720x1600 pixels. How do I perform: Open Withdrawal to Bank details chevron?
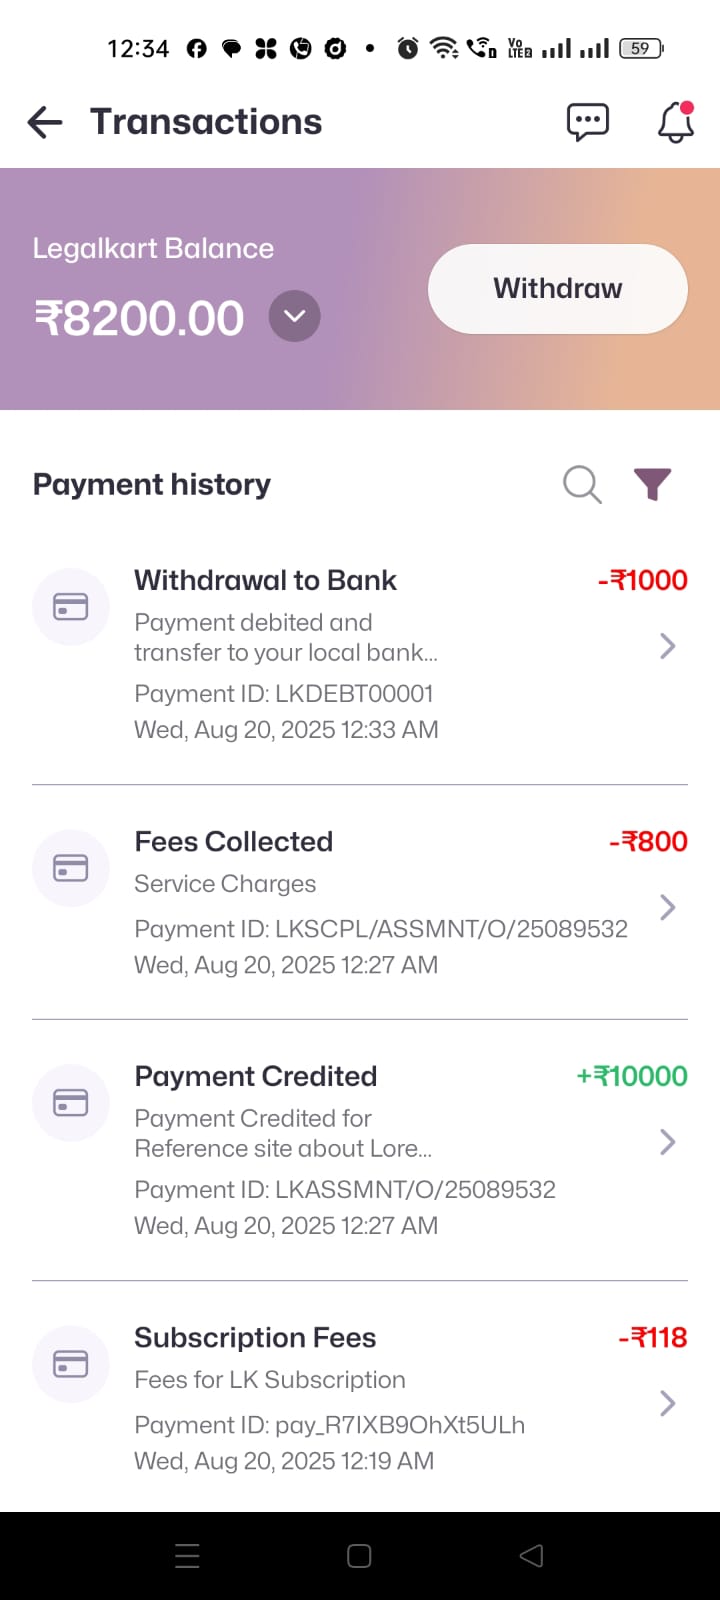(x=668, y=646)
